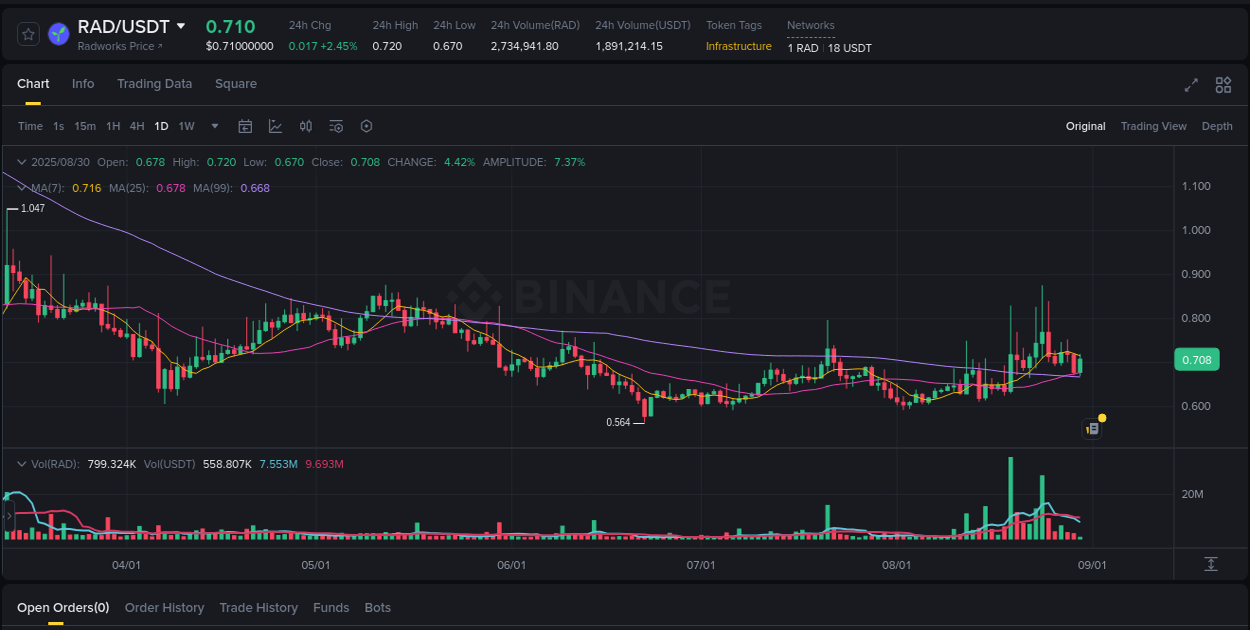Select the chart style icon
Viewport: 1250px width, 630px height.
click(276, 126)
